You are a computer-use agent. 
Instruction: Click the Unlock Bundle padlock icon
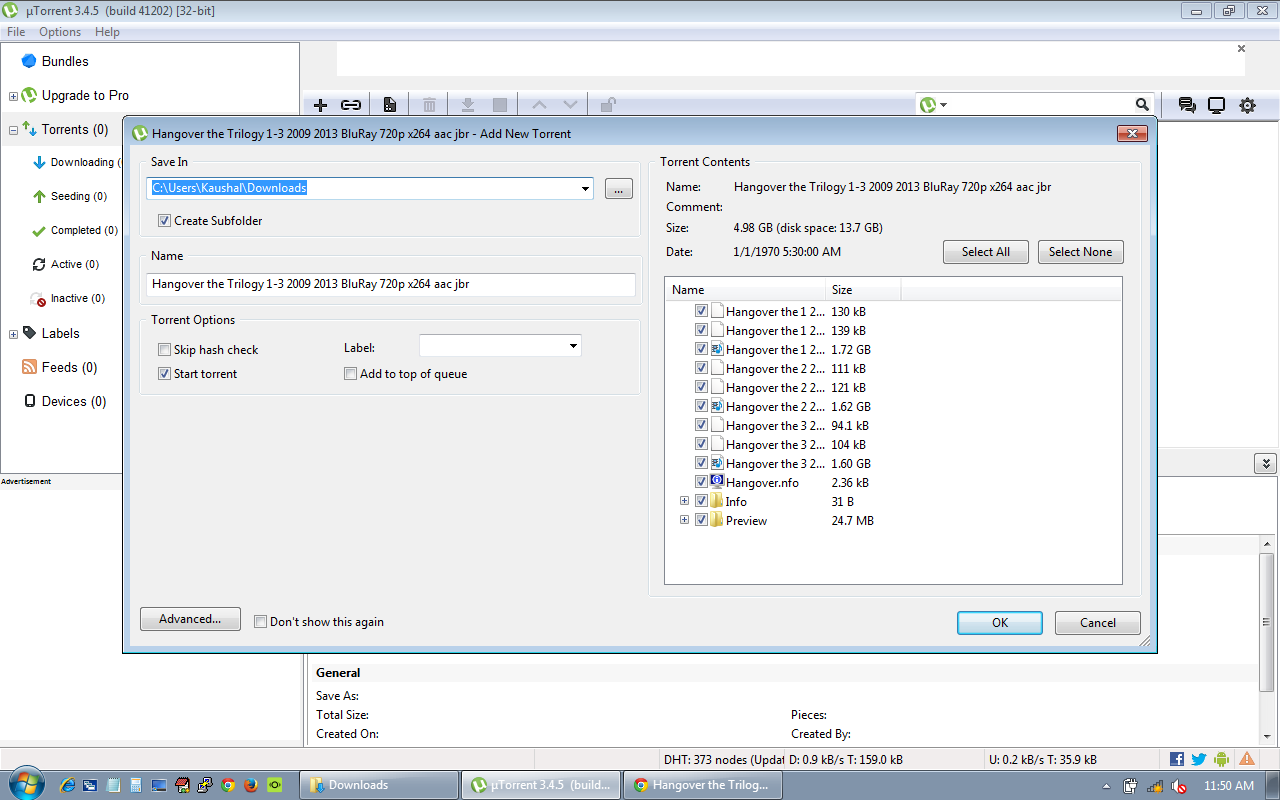tap(608, 105)
